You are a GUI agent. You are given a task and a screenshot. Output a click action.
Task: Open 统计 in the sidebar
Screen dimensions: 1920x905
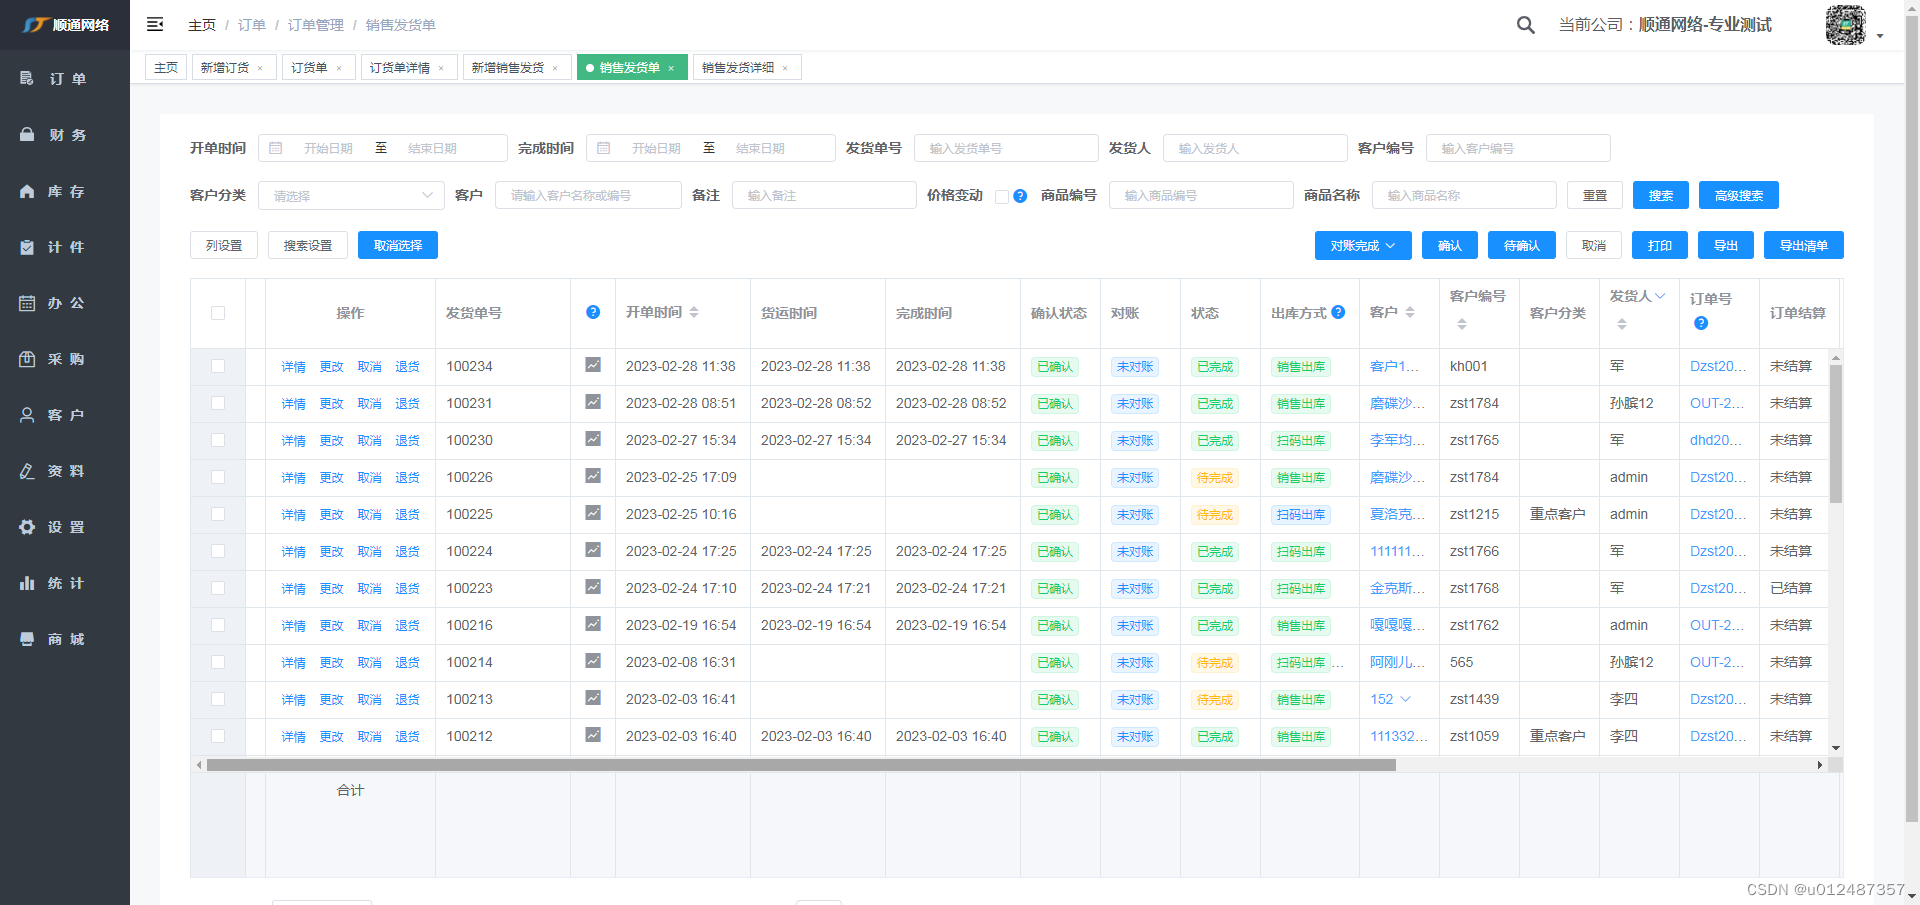[65, 583]
